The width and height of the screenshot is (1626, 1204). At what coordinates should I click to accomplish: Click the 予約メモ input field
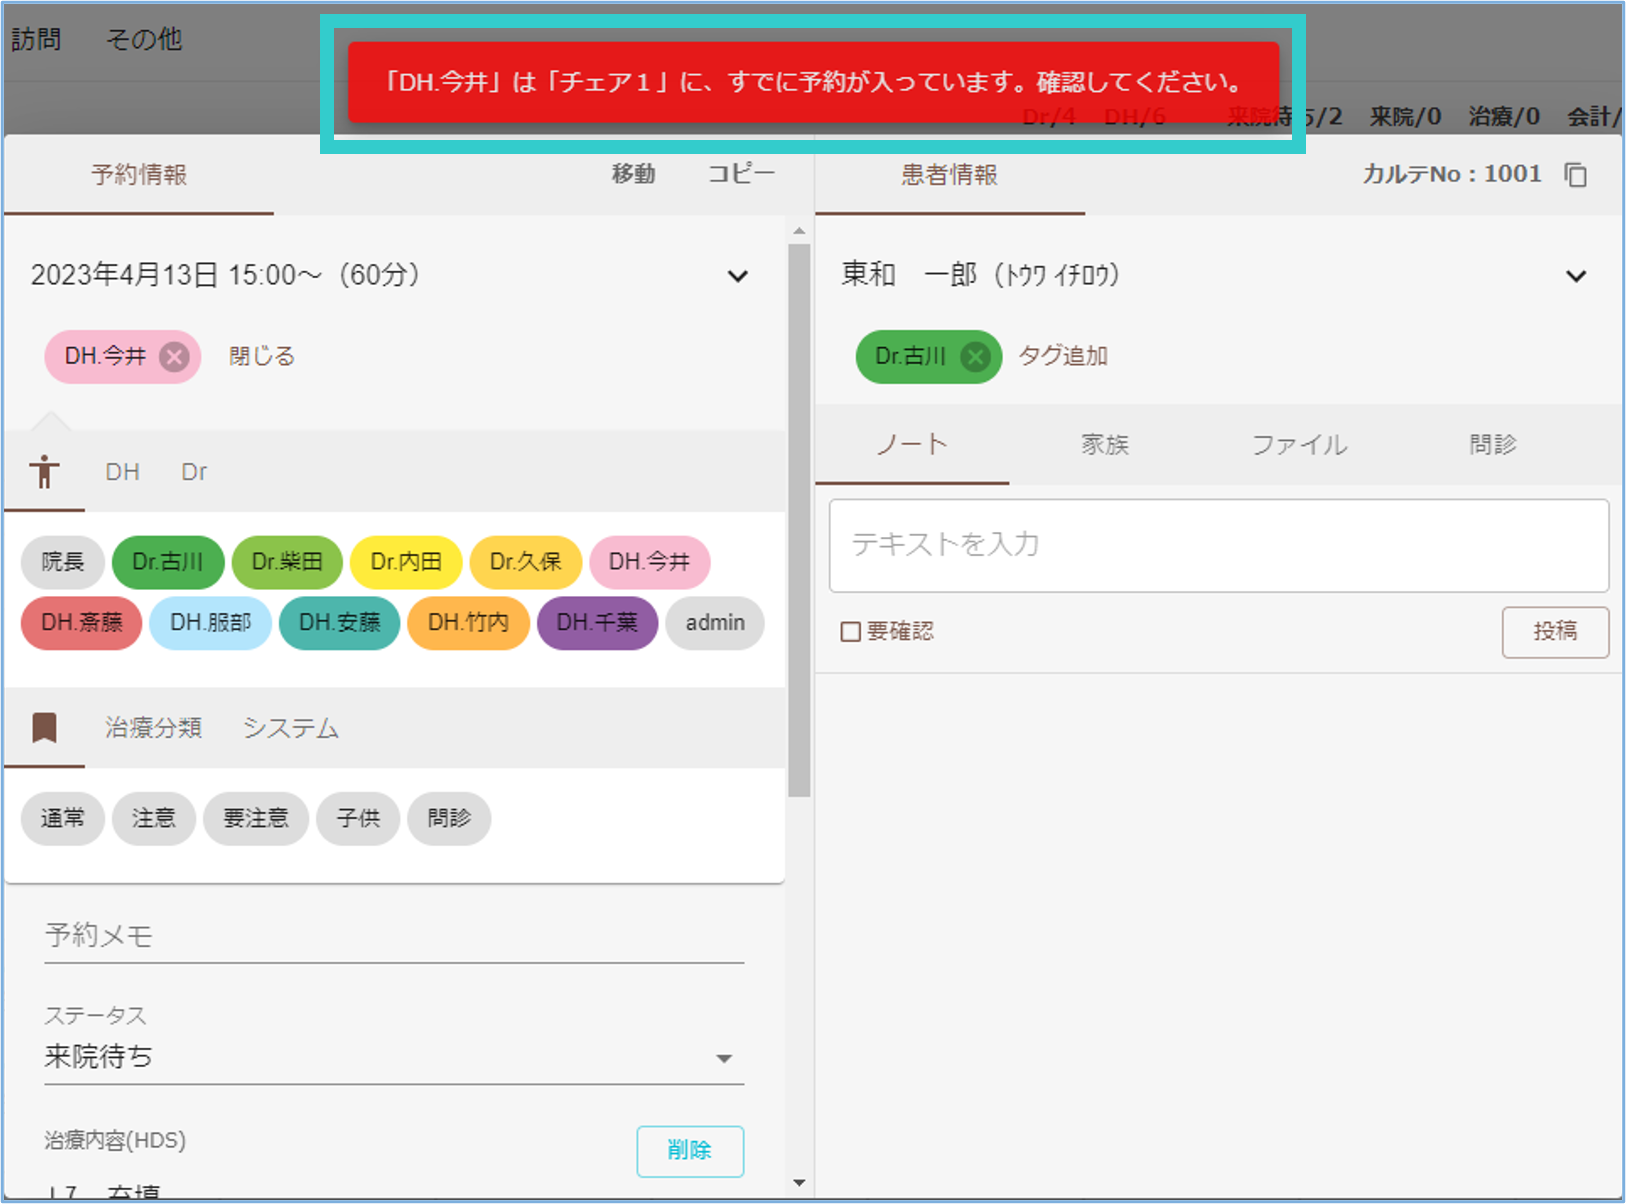(393, 936)
